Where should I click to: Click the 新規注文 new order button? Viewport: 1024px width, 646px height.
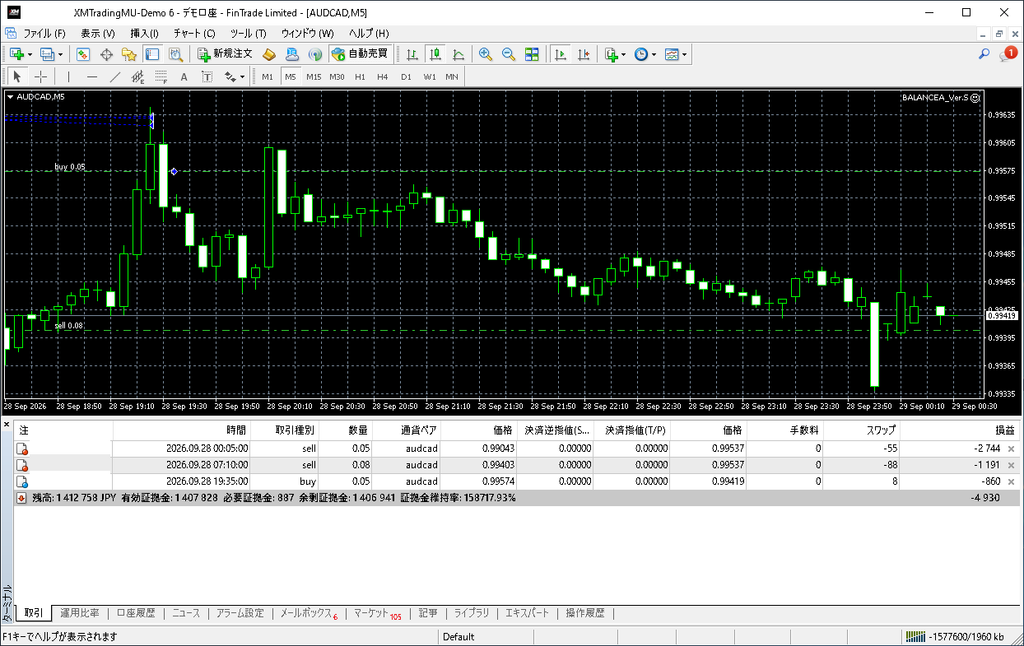coord(224,54)
